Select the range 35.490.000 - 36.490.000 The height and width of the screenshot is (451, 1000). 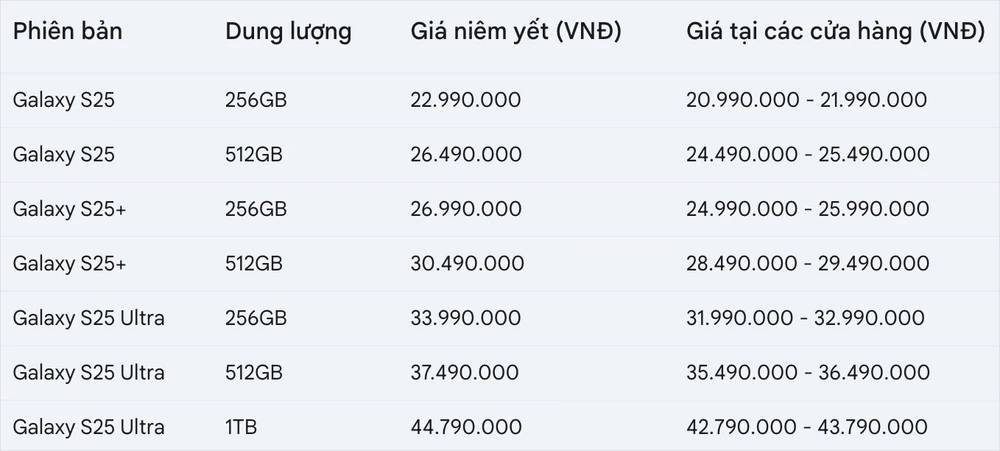(x=807, y=373)
